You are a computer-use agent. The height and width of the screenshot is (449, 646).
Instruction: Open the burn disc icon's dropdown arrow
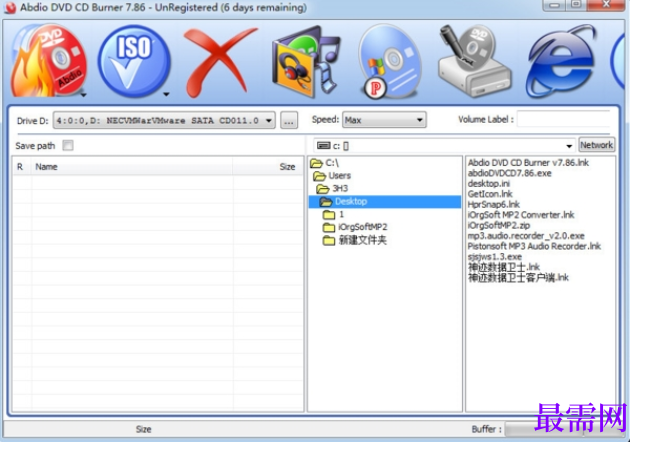(84, 95)
